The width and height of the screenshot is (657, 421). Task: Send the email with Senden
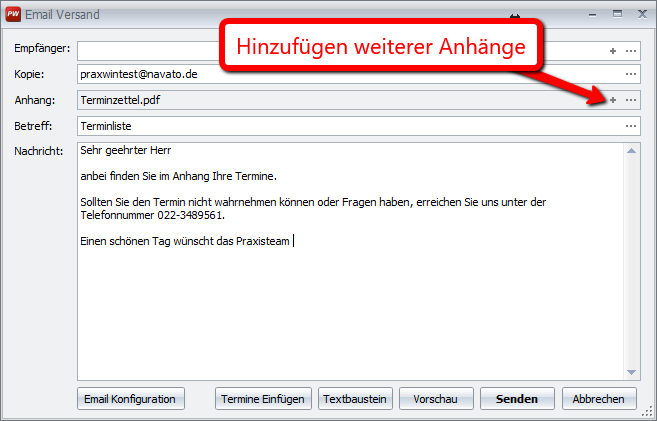(x=517, y=398)
